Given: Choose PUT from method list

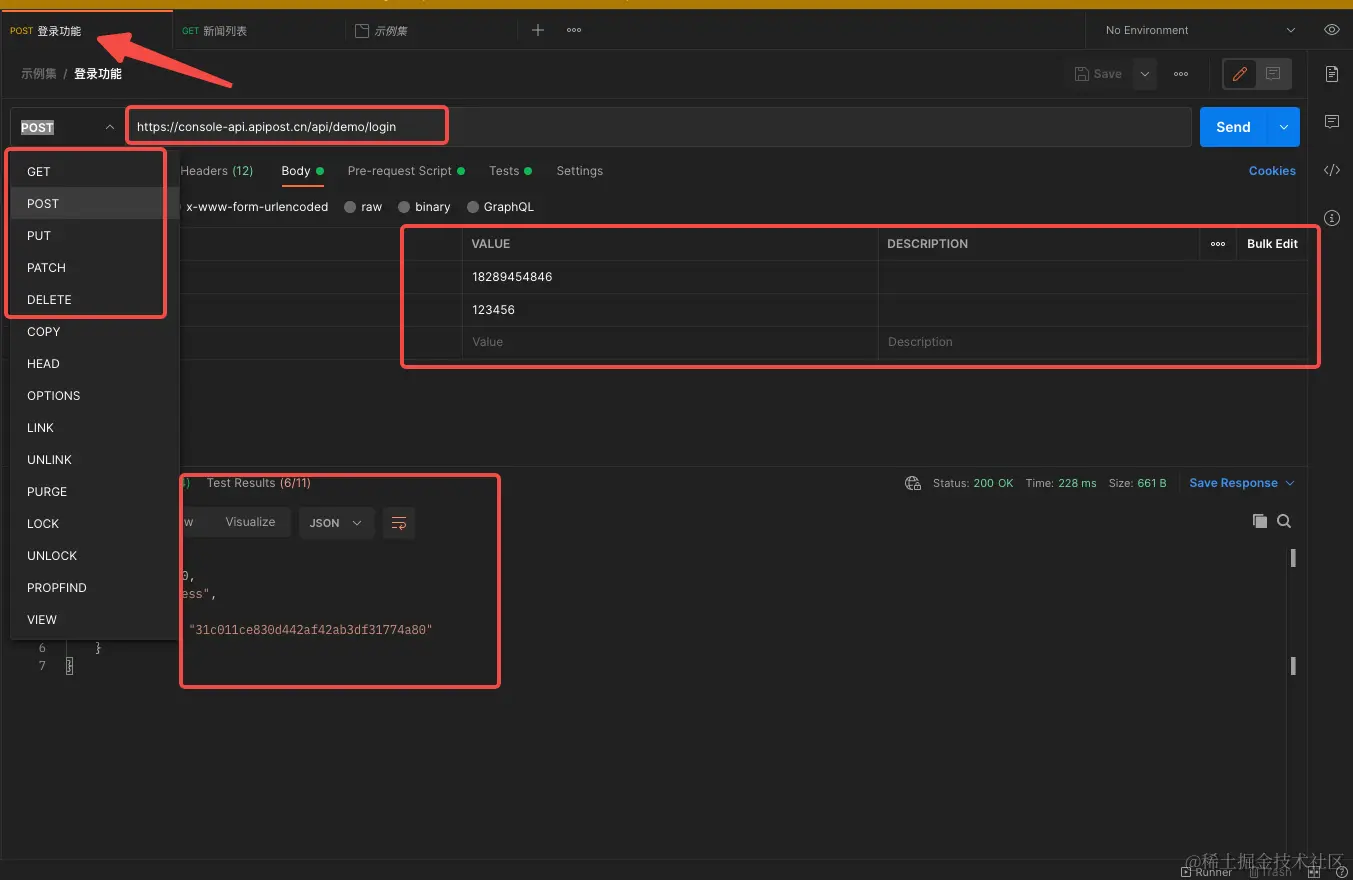Looking at the screenshot, I should [94, 236].
